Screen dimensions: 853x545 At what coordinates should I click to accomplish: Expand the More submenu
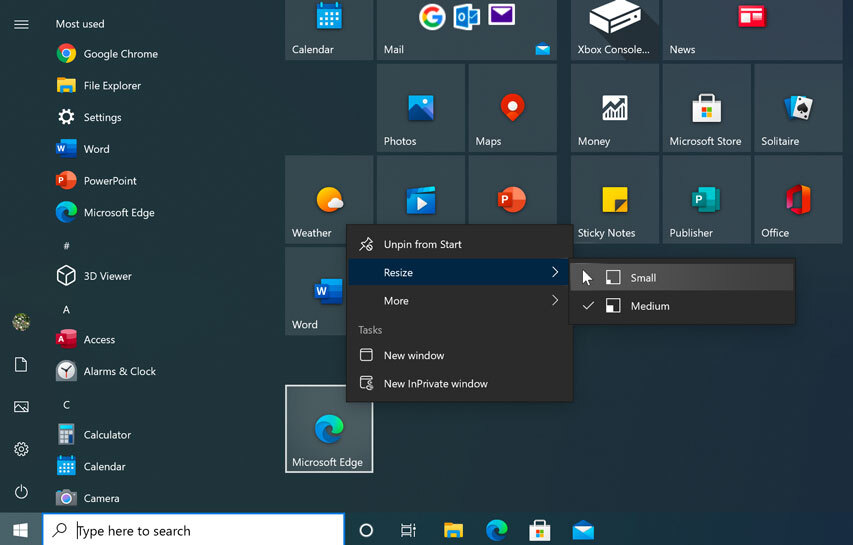coord(459,300)
